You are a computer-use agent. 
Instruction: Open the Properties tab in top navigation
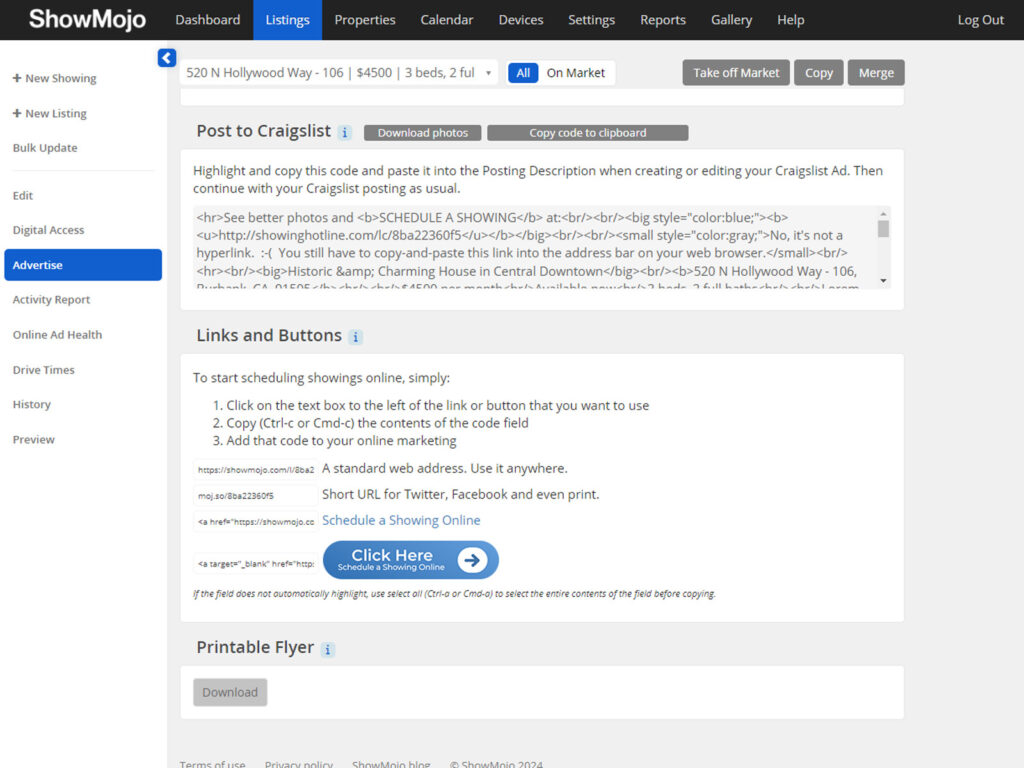pos(365,20)
